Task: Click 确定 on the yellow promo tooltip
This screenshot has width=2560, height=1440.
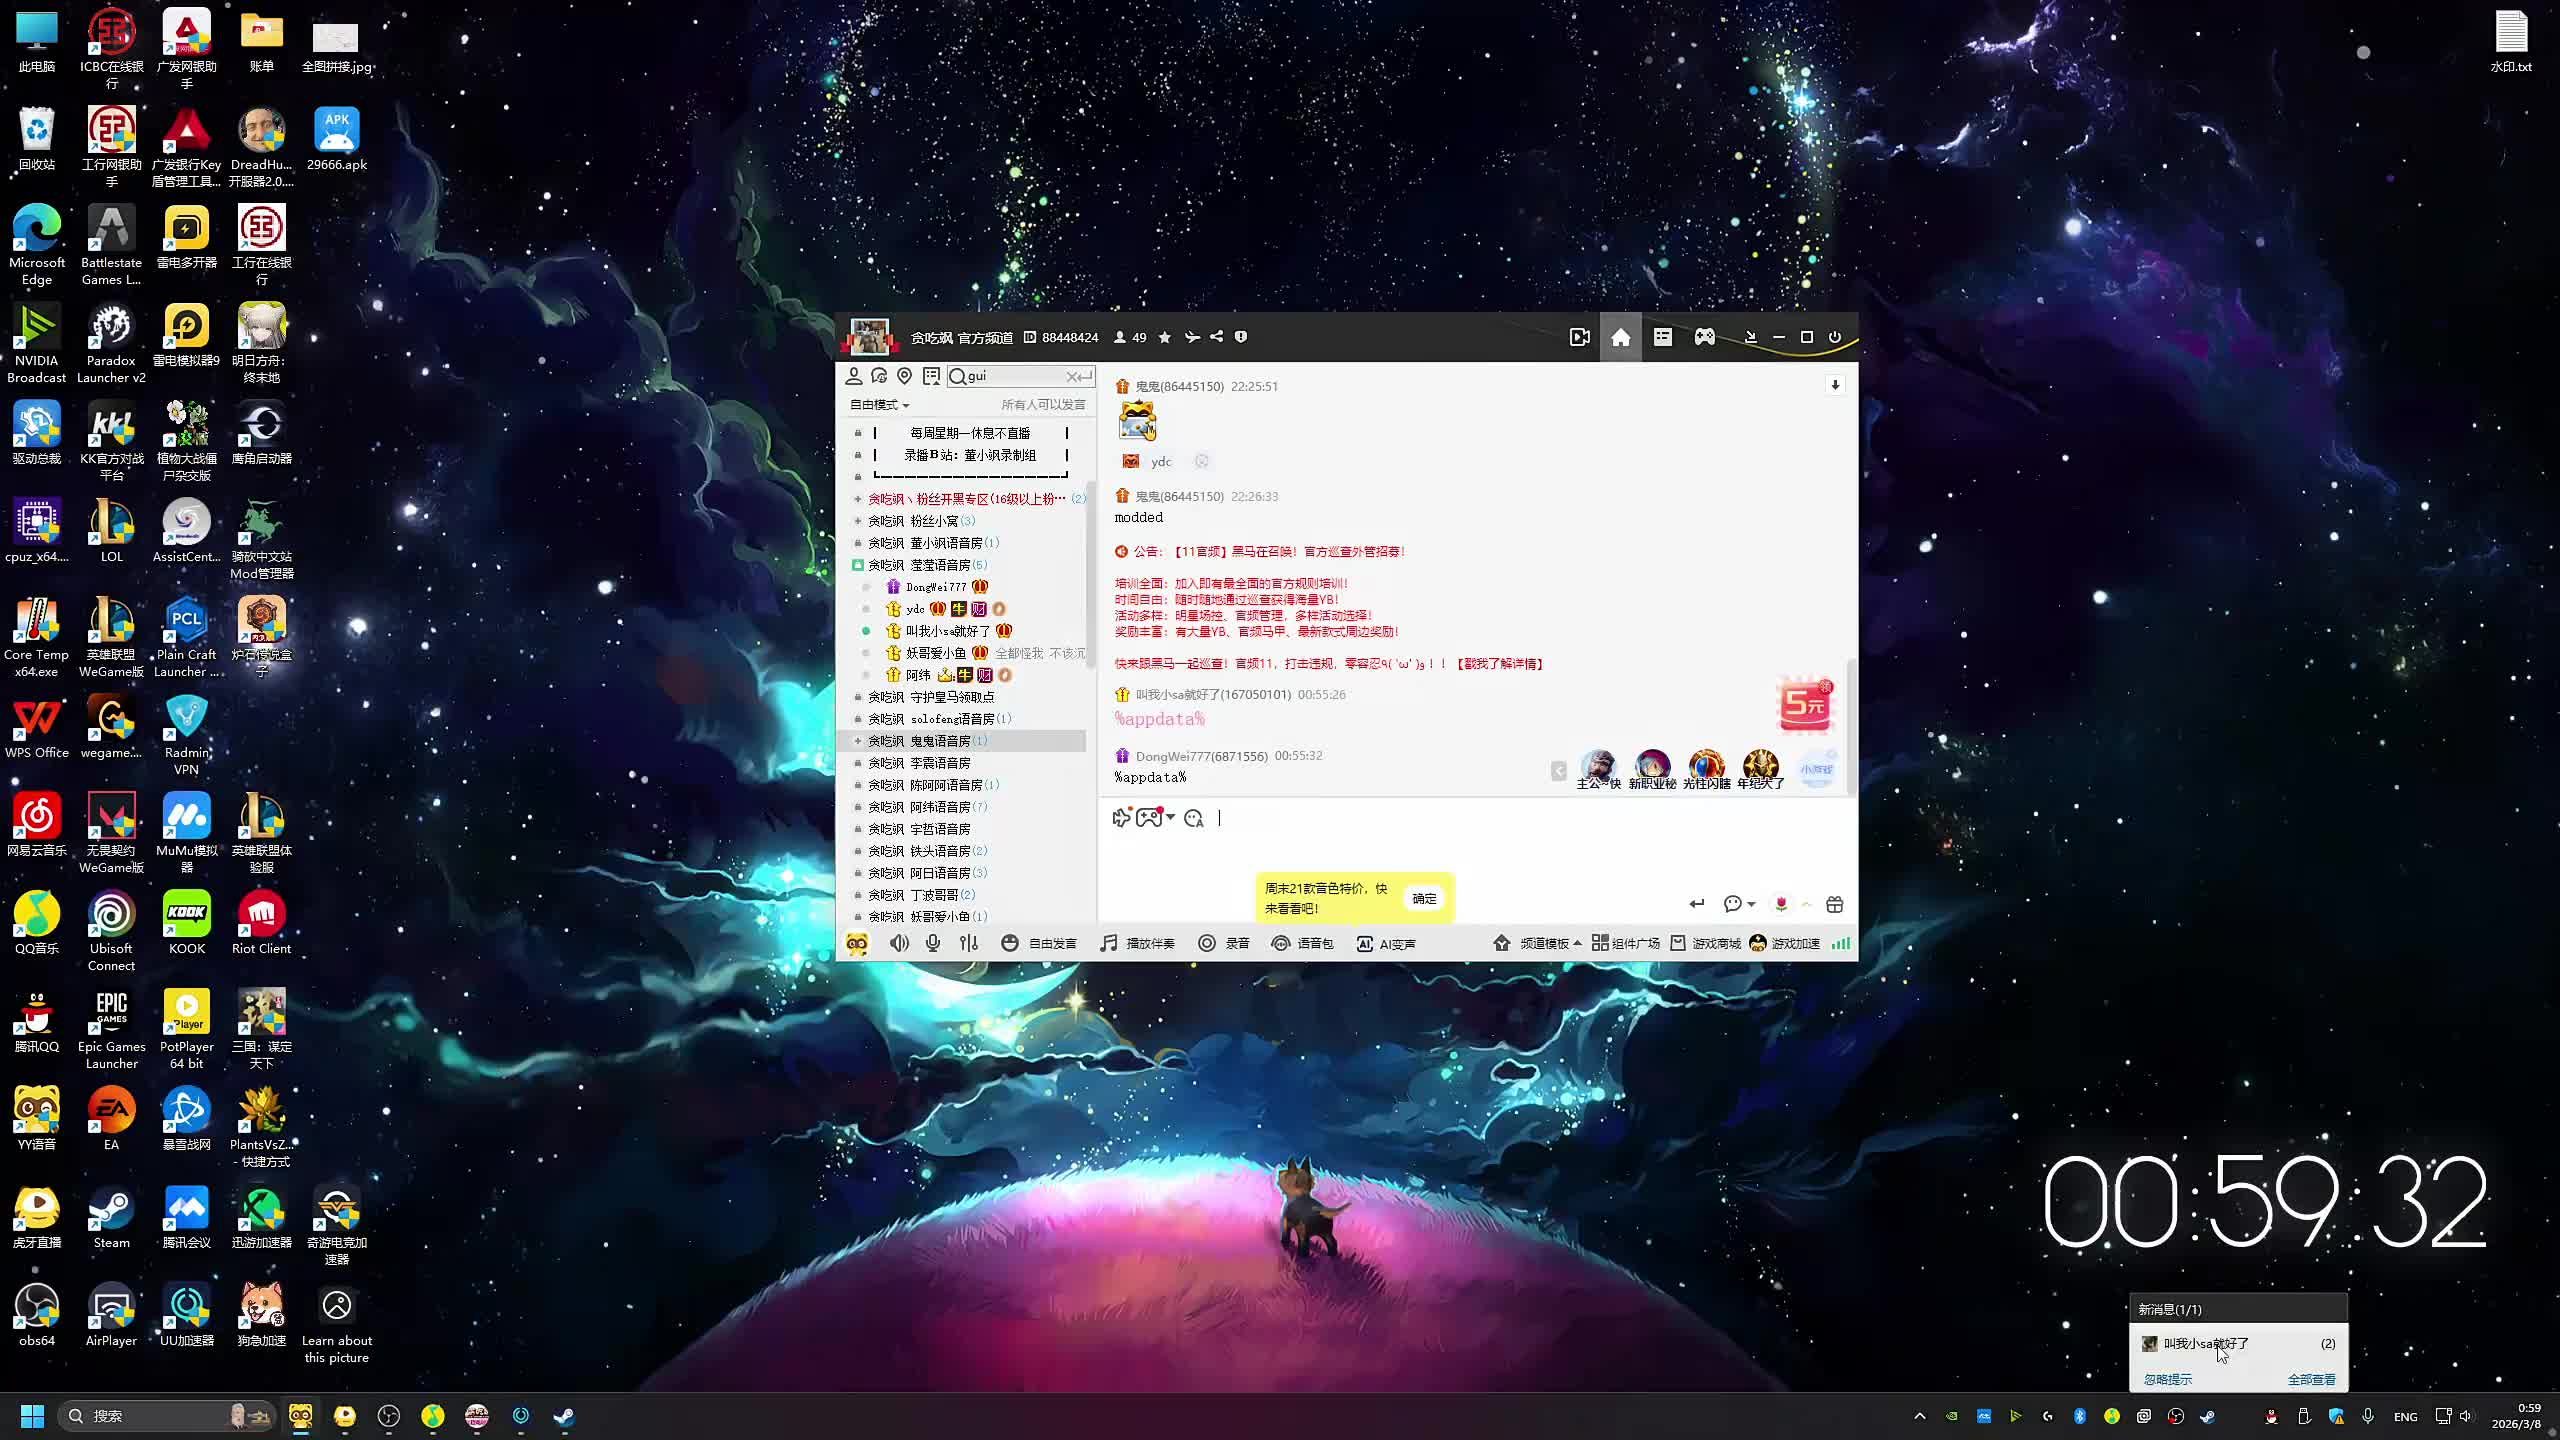Action: (x=1424, y=898)
